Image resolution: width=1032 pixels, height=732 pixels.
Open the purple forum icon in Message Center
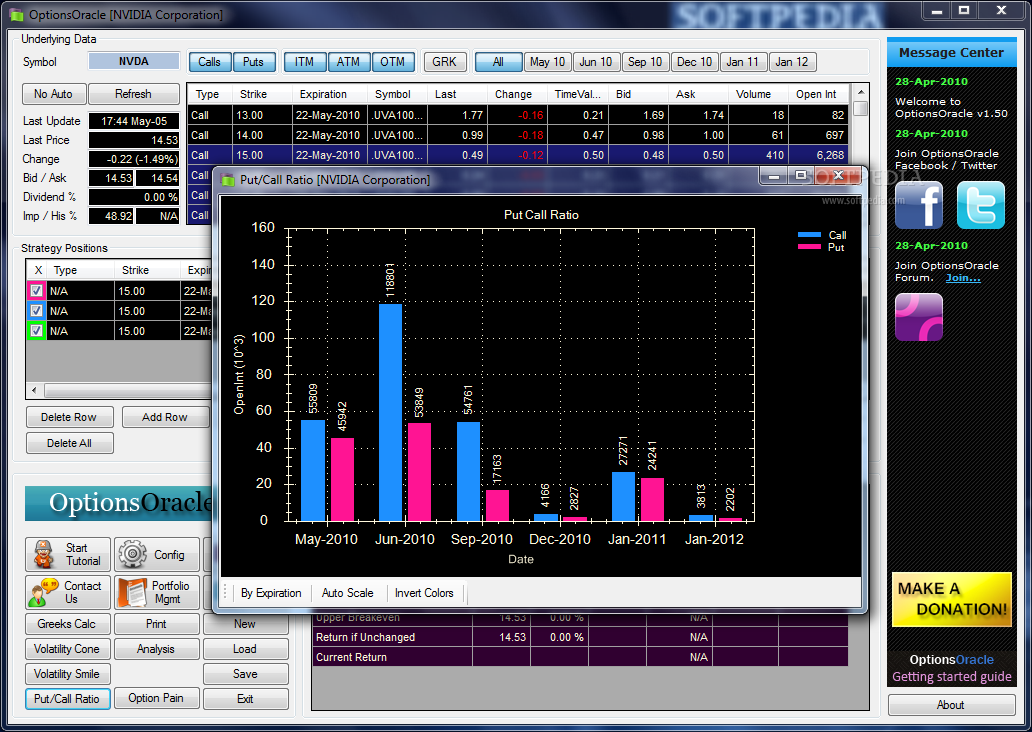click(x=919, y=317)
